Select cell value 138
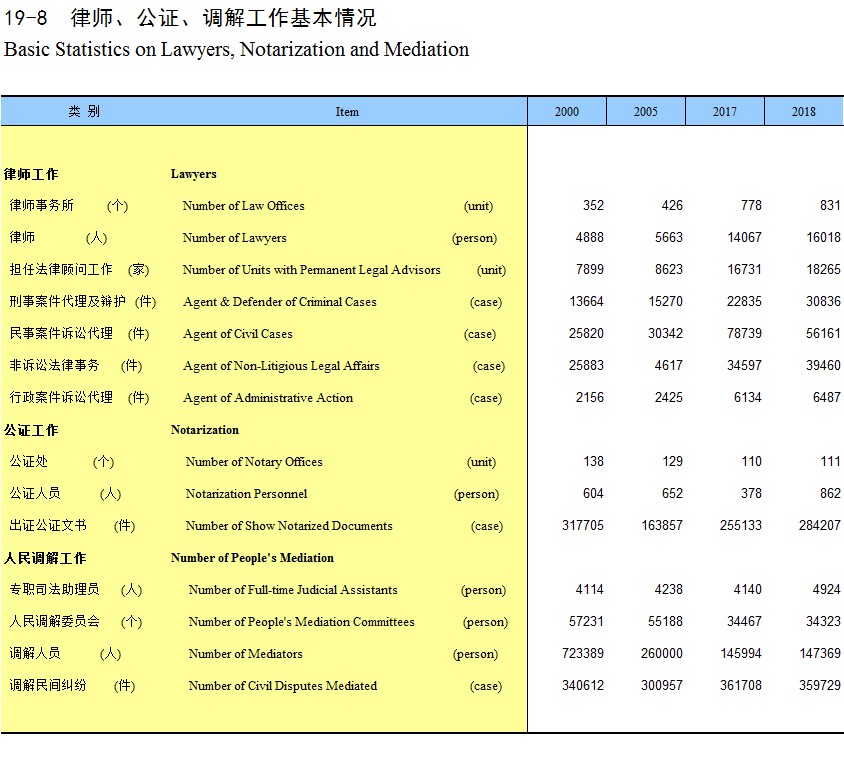Viewport: 844px width, 766px height. (x=593, y=461)
